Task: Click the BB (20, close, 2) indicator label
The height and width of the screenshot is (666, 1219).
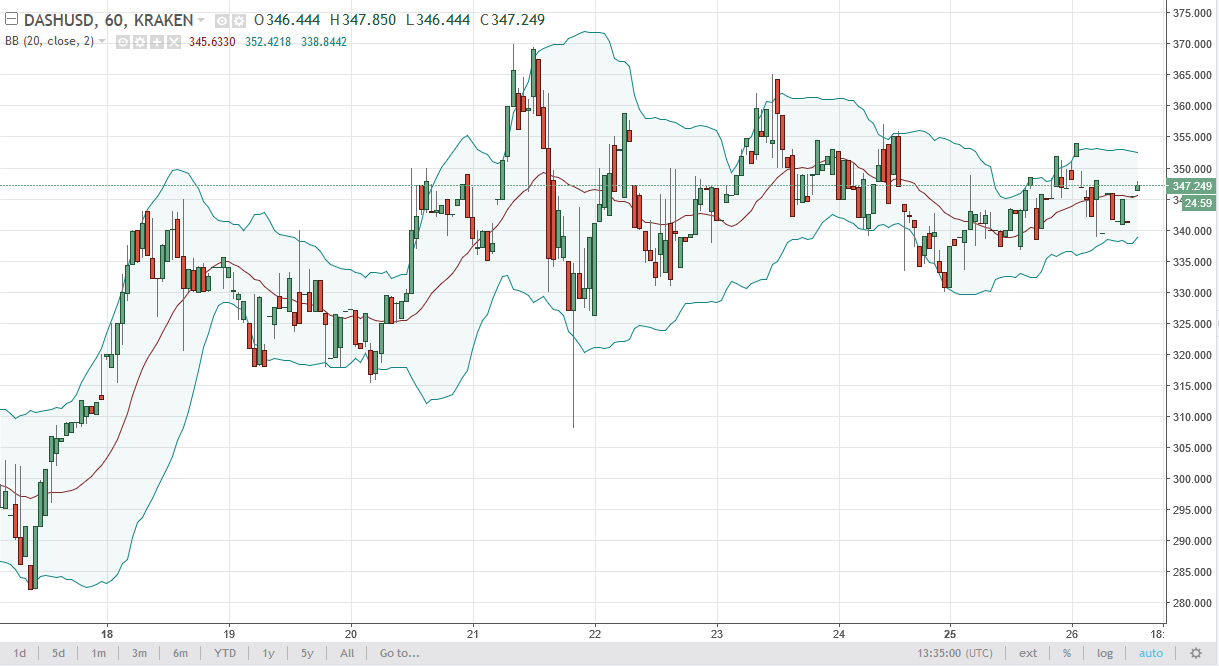Action: tap(49, 42)
